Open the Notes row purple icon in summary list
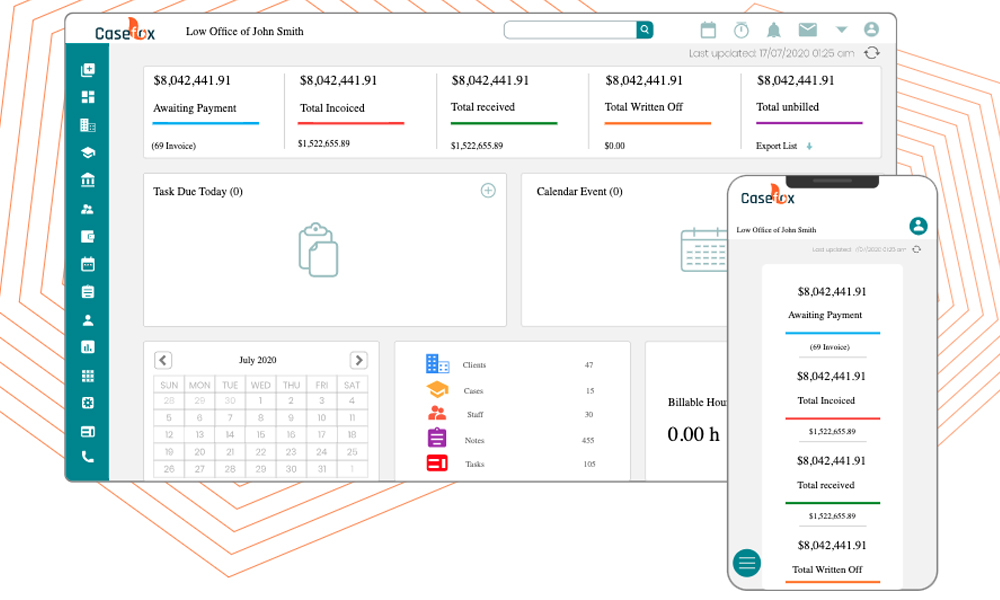This screenshot has width=1000, height=600. (x=437, y=438)
